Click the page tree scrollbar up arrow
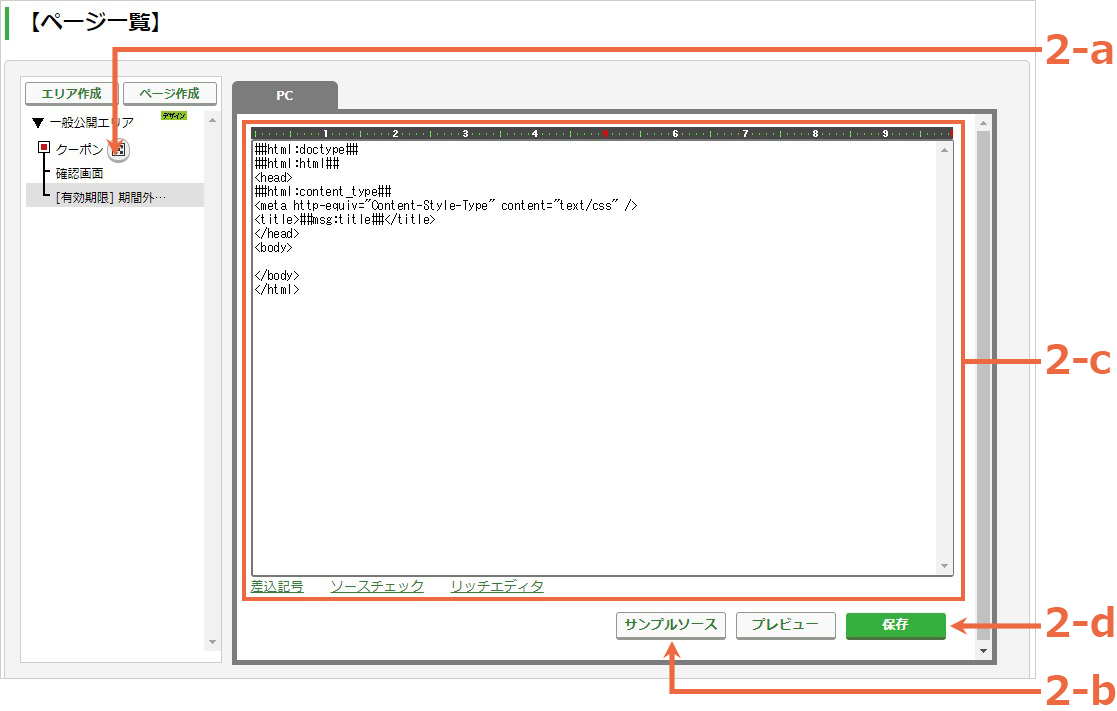 point(212,120)
